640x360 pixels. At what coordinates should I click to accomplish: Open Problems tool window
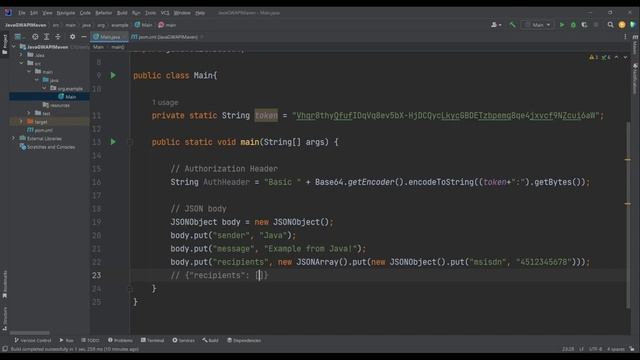pos(120,340)
